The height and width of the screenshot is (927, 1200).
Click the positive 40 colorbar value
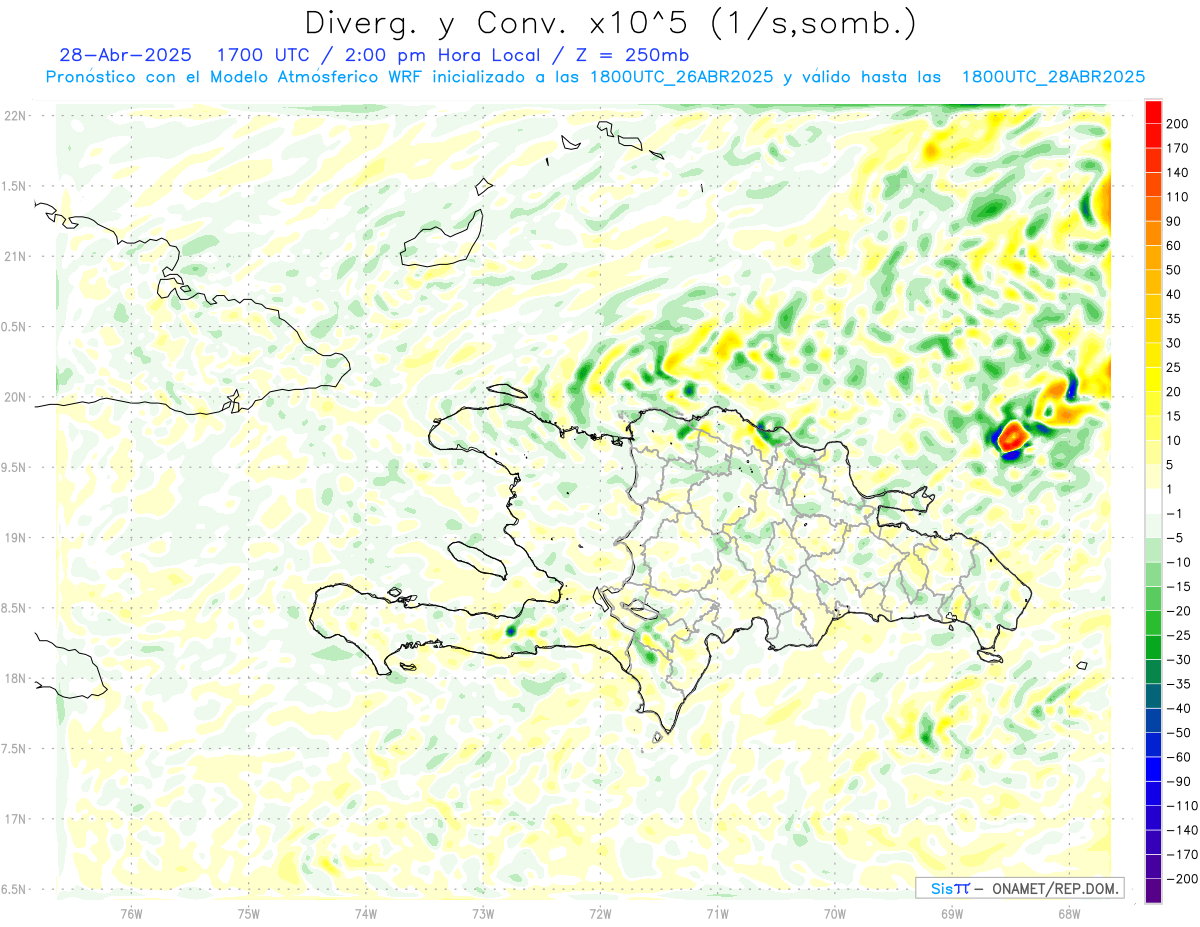(1173, 294)
